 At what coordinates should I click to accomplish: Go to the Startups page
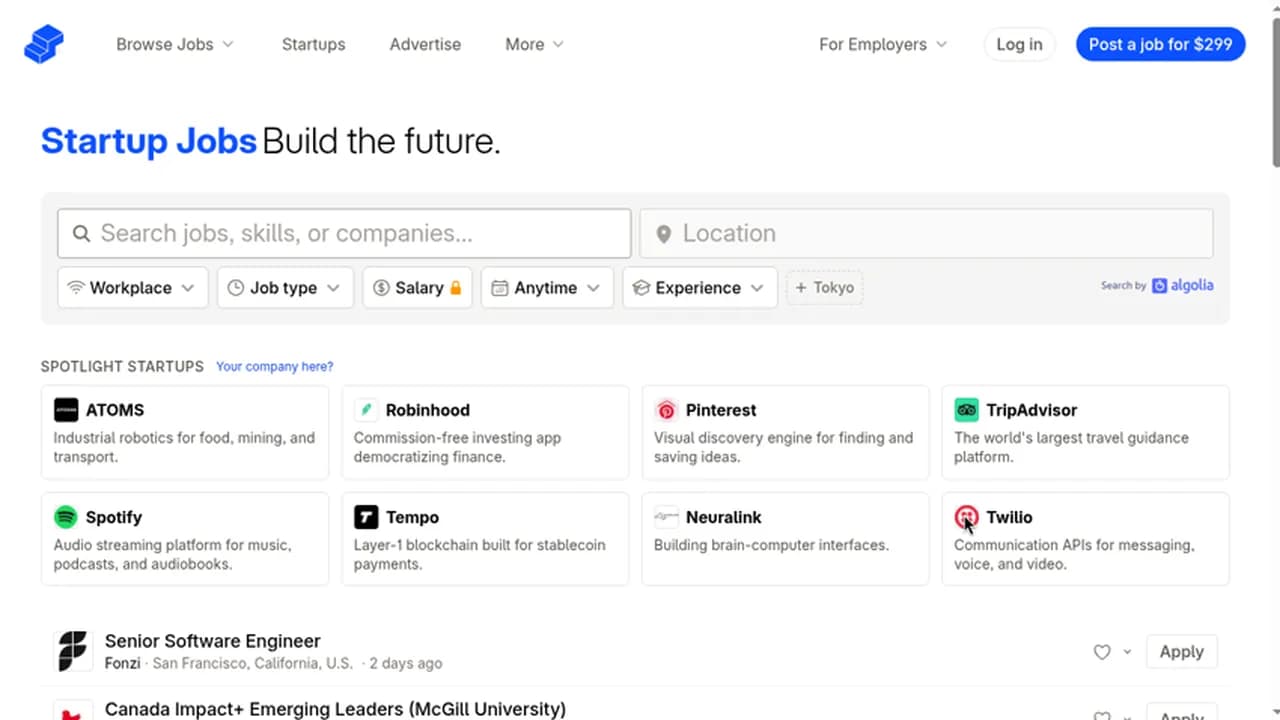[313, 44]
